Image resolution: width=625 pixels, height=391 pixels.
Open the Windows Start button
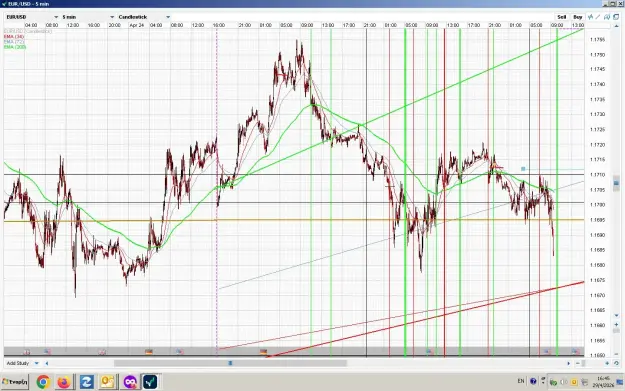(x=15, y=382)
